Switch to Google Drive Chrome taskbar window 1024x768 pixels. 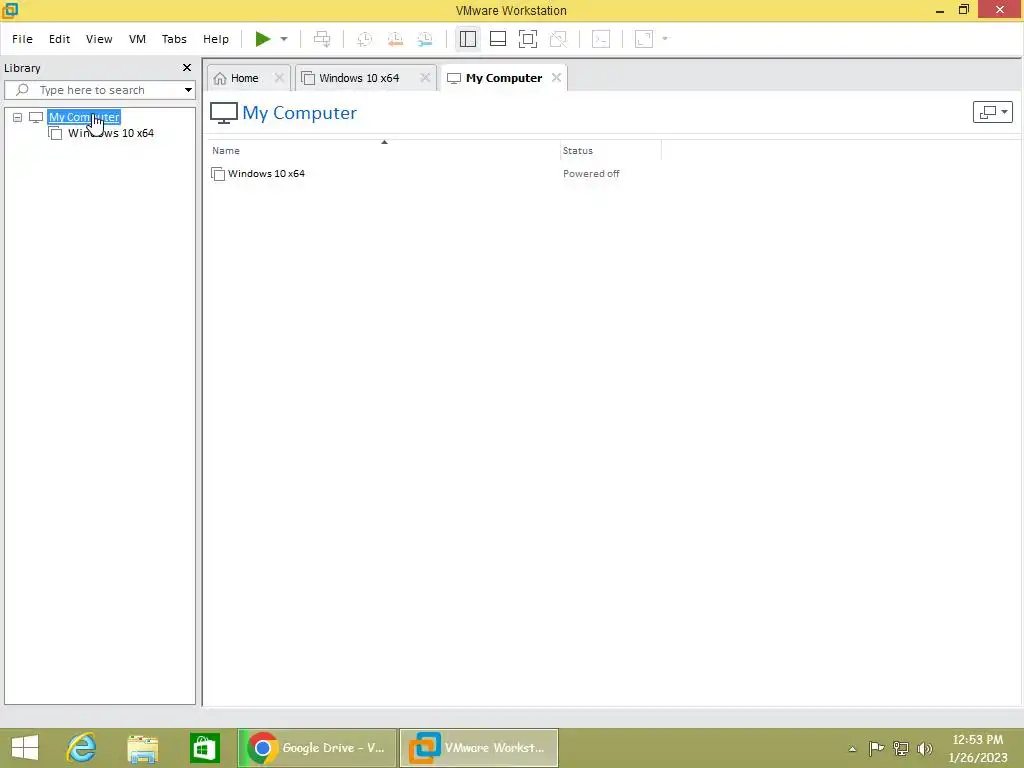click(x=317, y=748)
